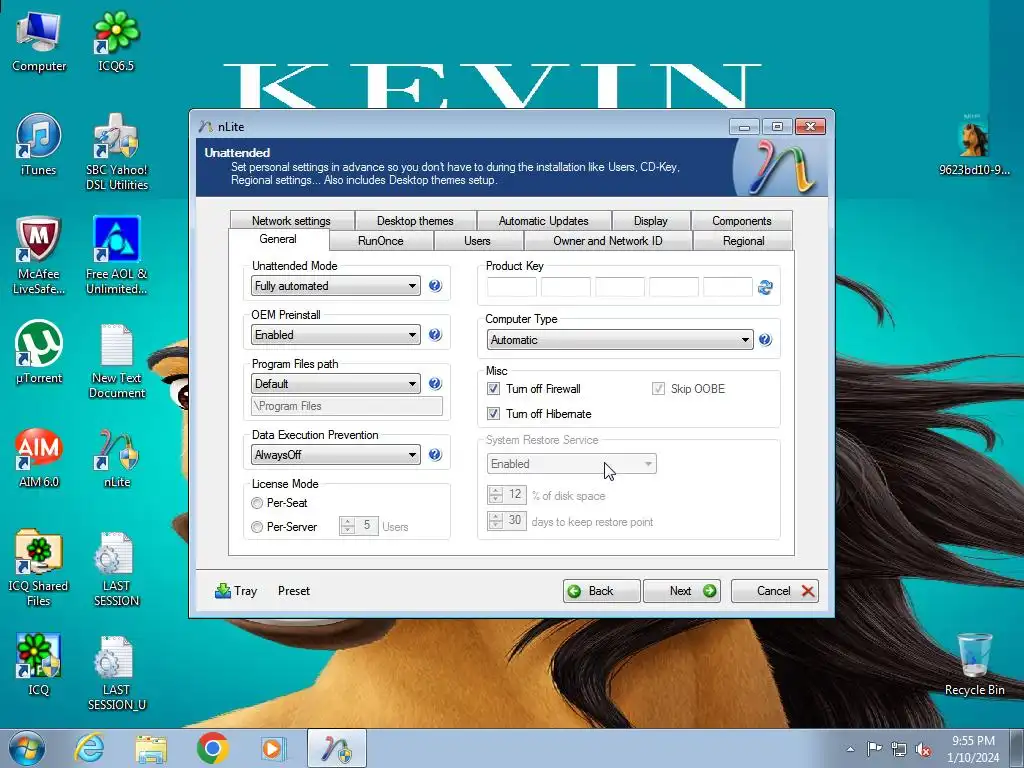Toggle Skip OOBE checkbox

tap(658, 389)
